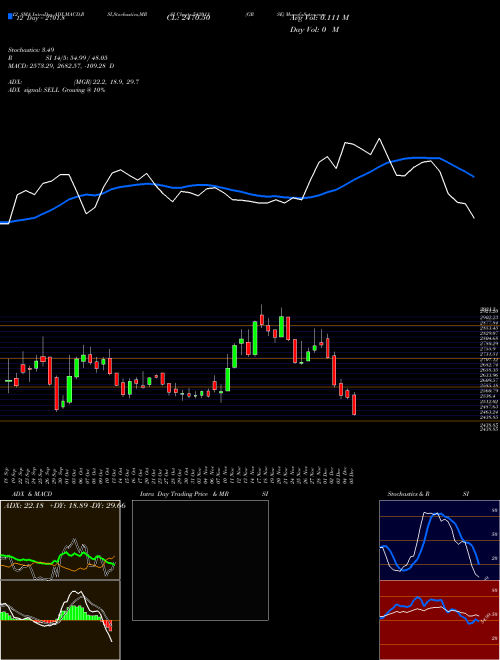This screenshot has width=500, height=660.
Task: Click the Stochastics: 8.49 reading
Action: [31, 50]
